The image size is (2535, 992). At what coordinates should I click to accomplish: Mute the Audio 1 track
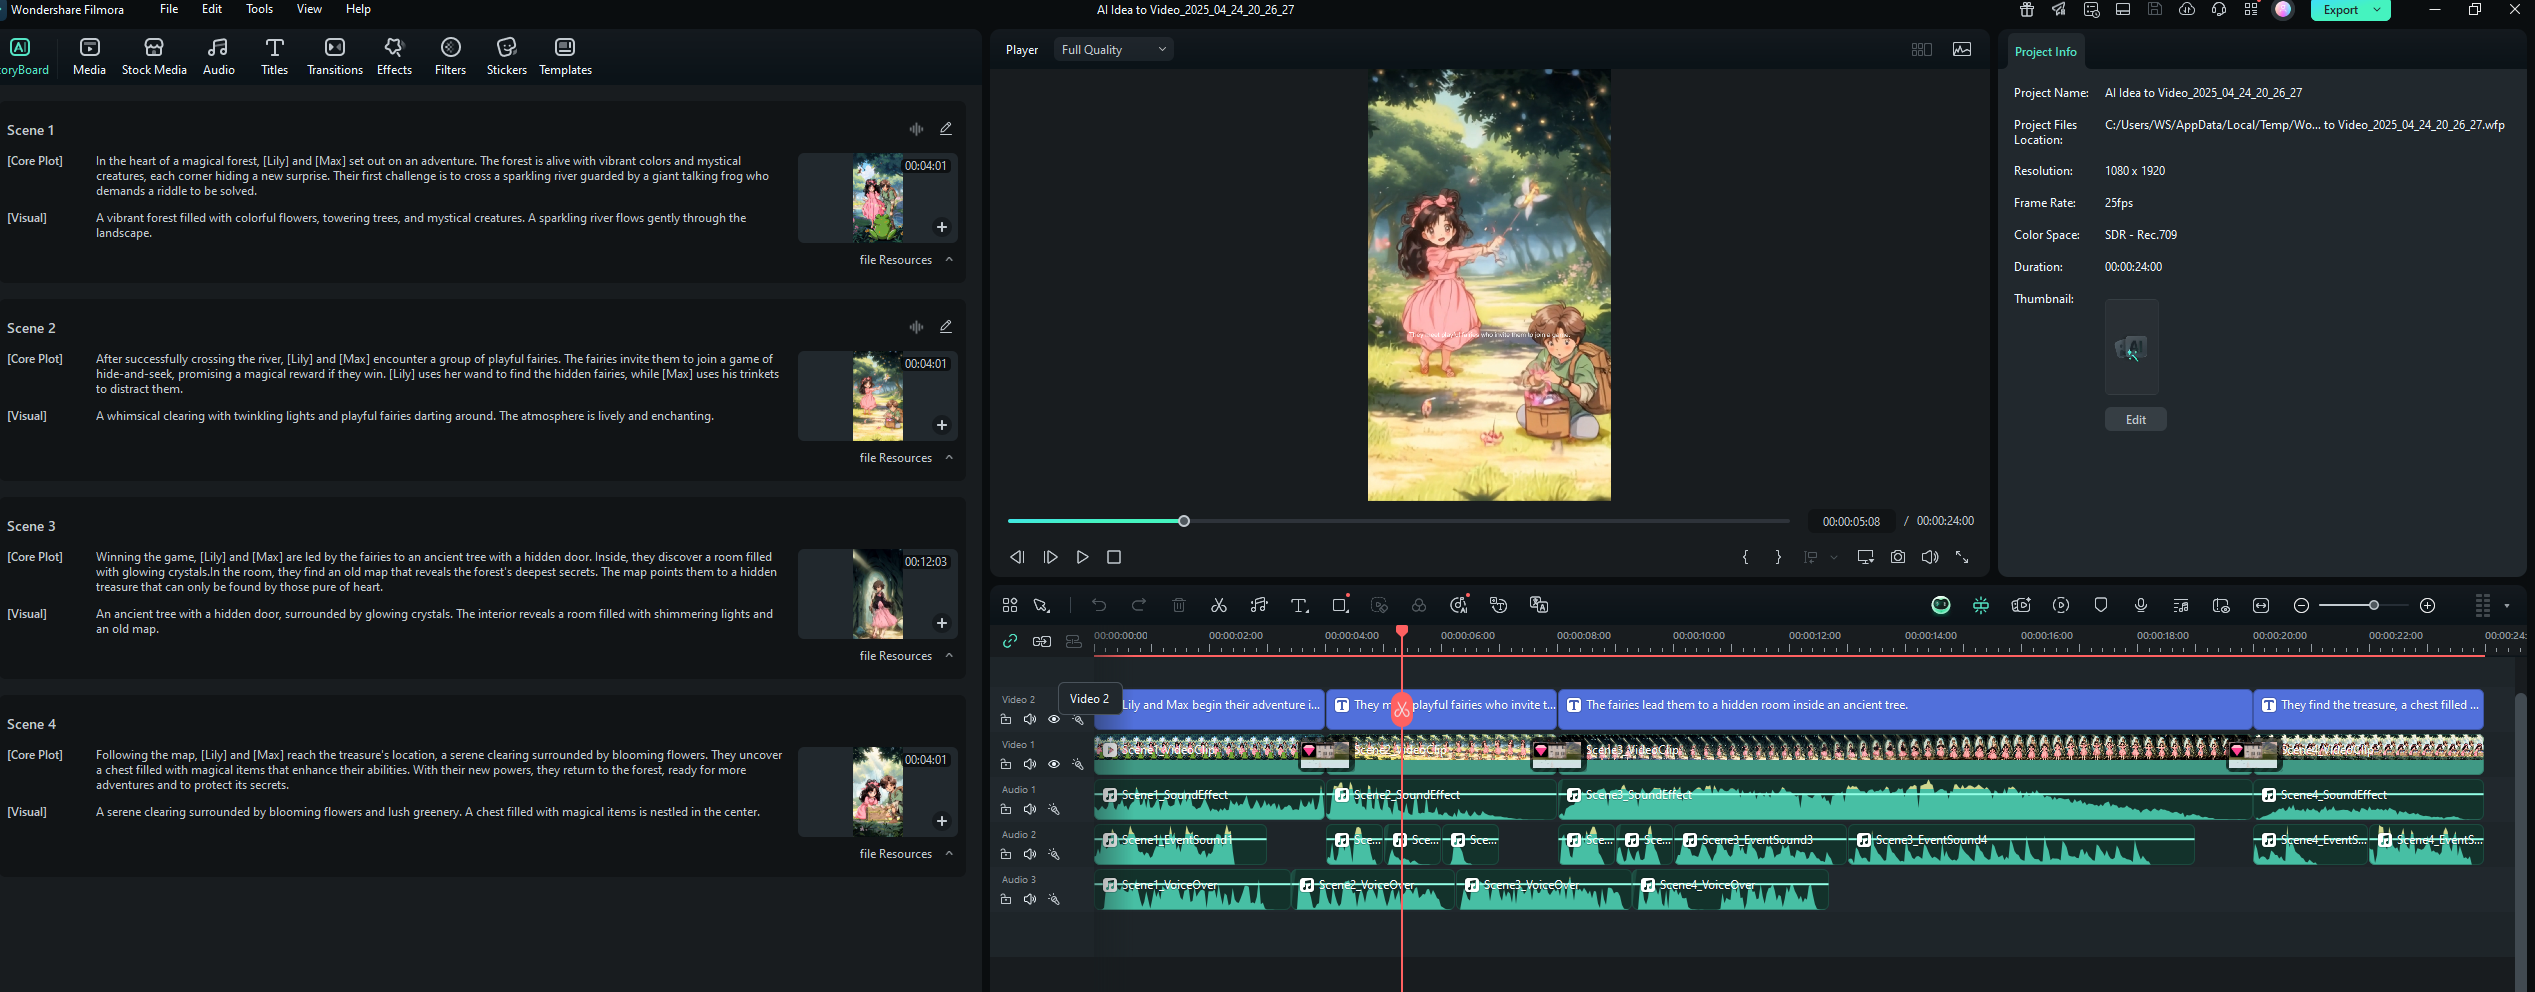point(1029,809)
